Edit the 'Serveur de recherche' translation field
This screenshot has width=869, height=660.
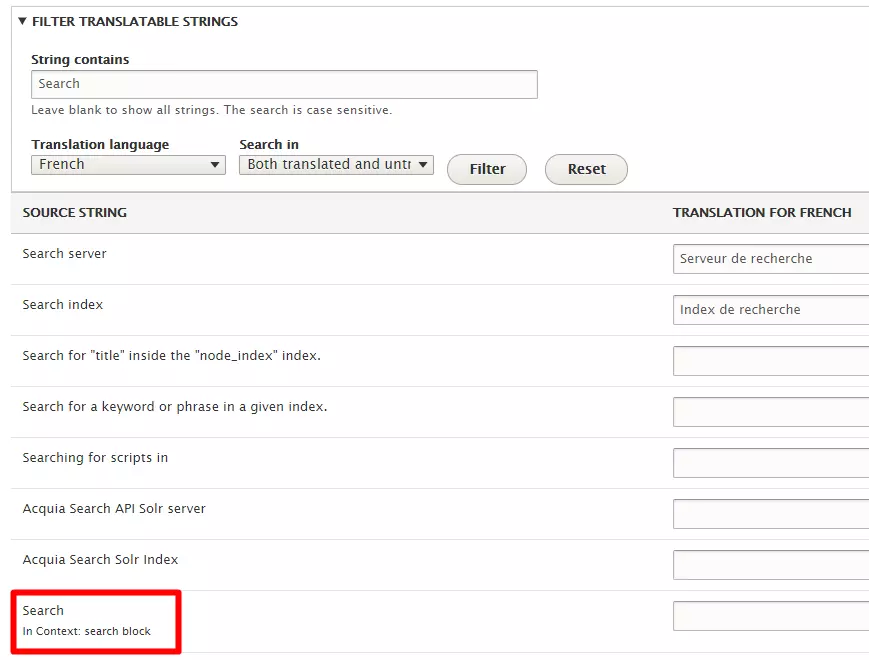pos(770,259)
